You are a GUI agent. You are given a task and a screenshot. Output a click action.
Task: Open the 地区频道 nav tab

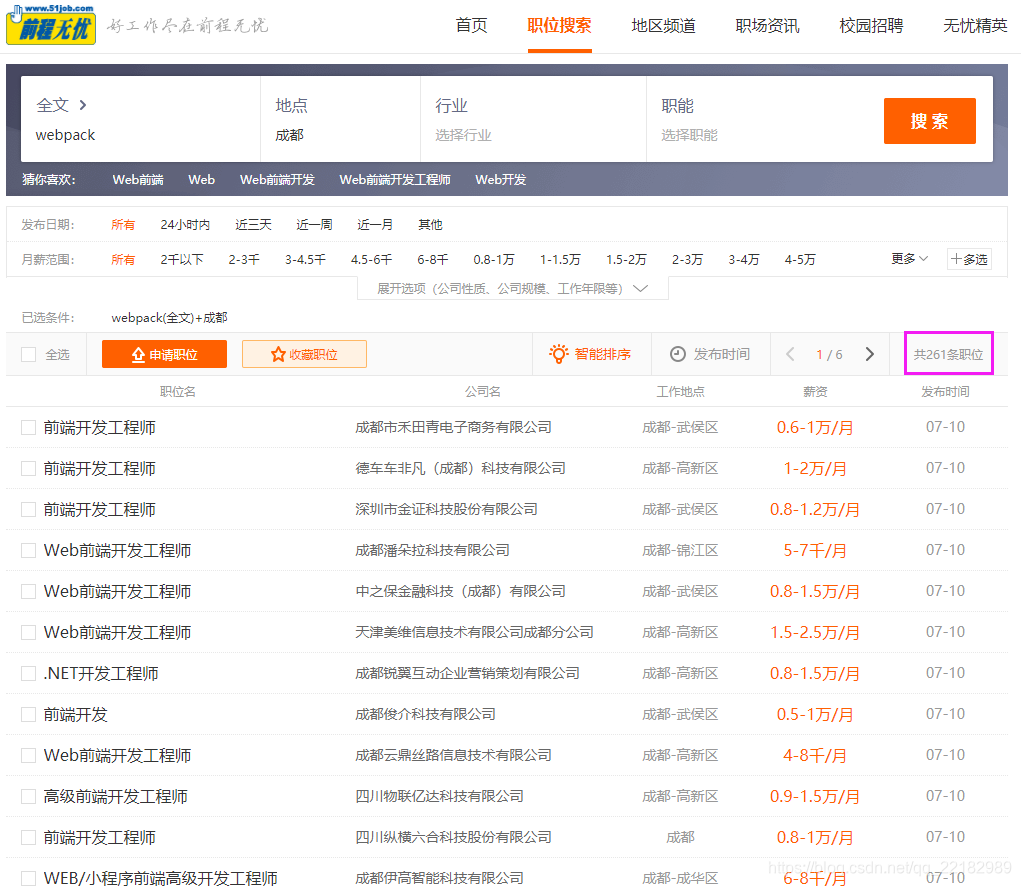click(x=664, y=26)
